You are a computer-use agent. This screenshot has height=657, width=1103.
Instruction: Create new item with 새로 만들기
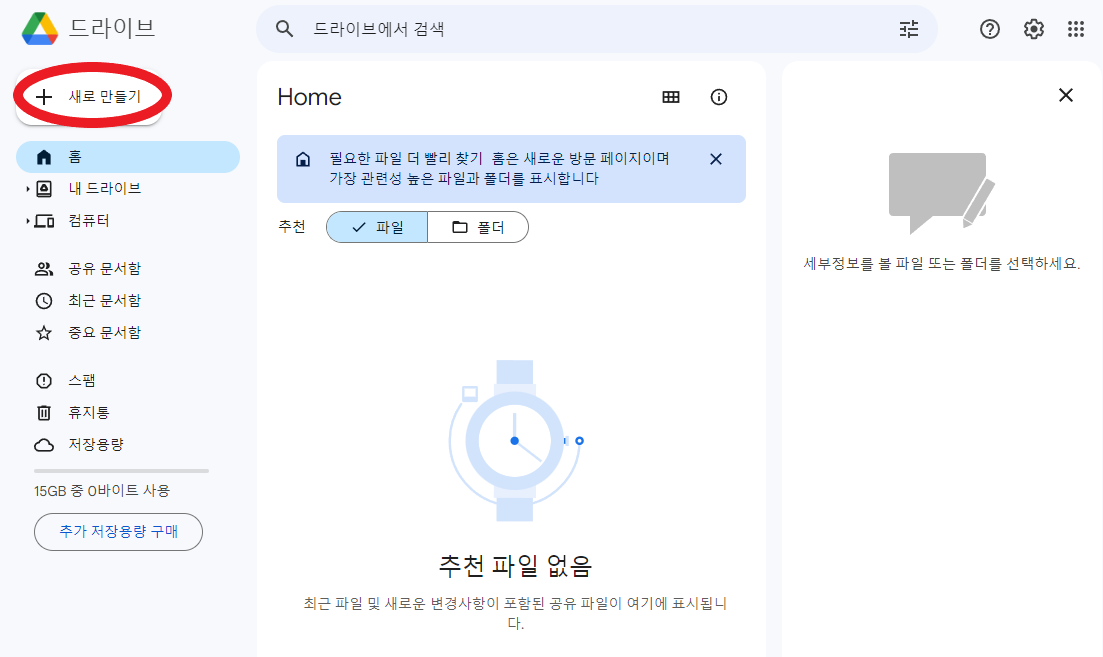[x=91, y=95]
